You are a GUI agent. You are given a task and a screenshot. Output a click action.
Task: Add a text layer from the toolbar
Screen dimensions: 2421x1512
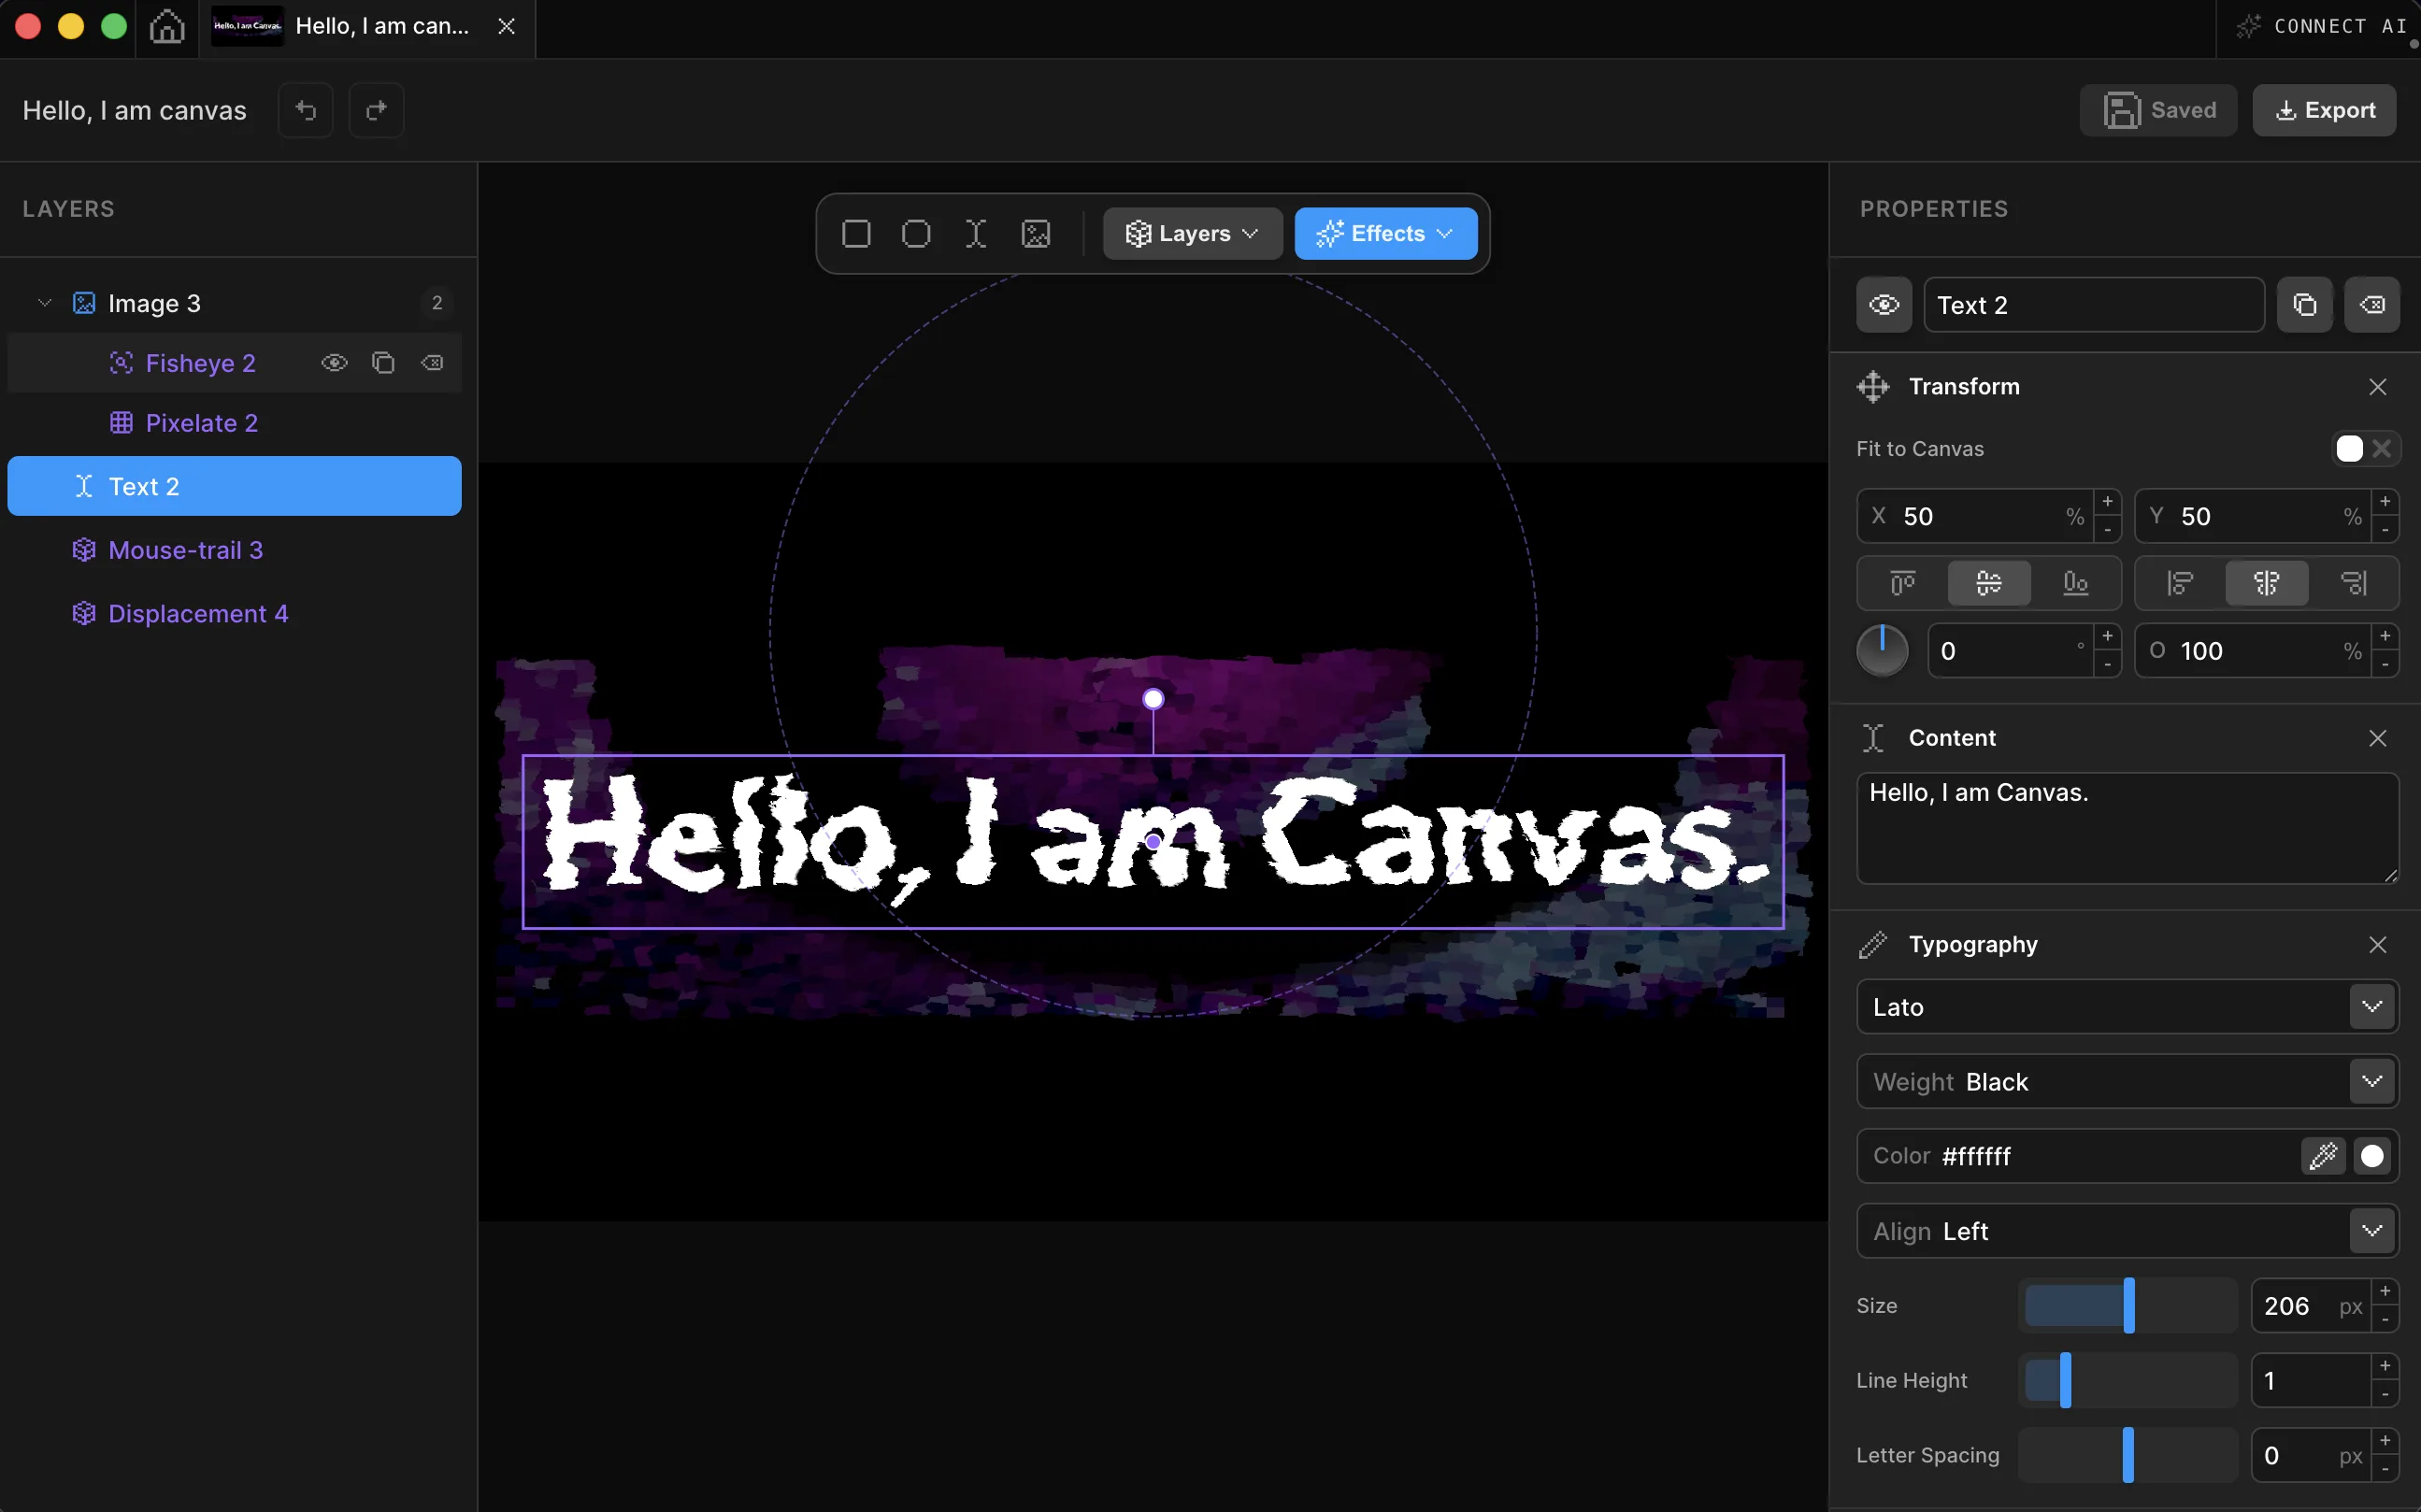coord(975,234)
